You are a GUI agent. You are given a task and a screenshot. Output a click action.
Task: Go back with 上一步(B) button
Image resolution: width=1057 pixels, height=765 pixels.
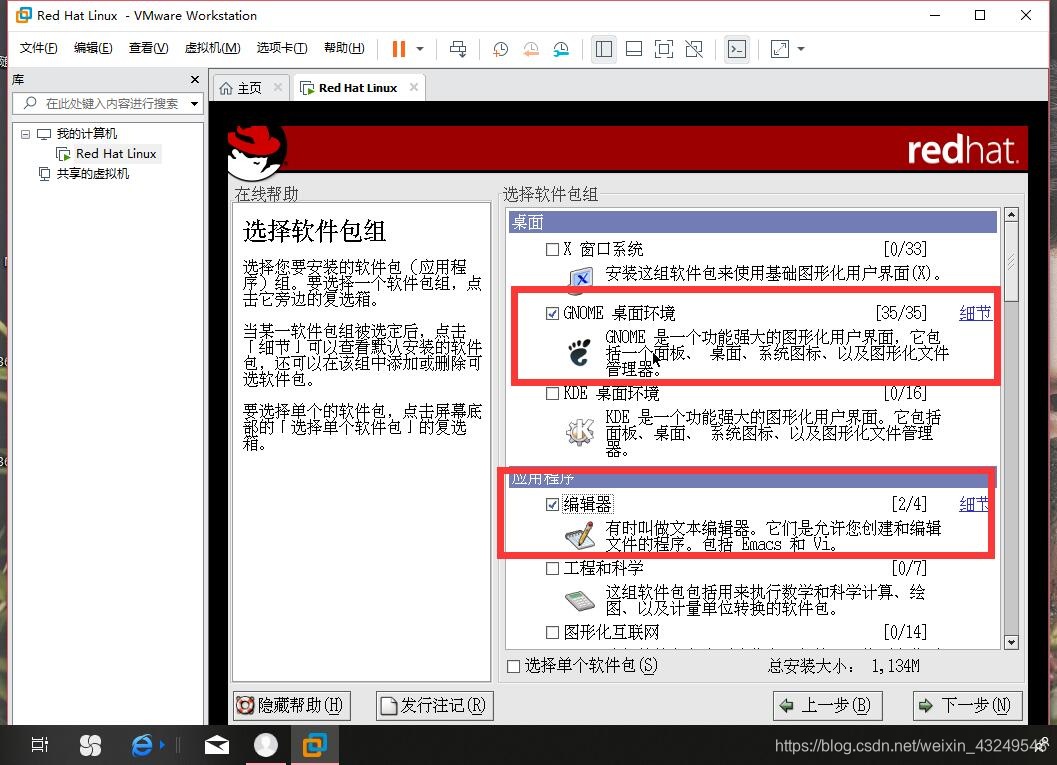(827, 706)
